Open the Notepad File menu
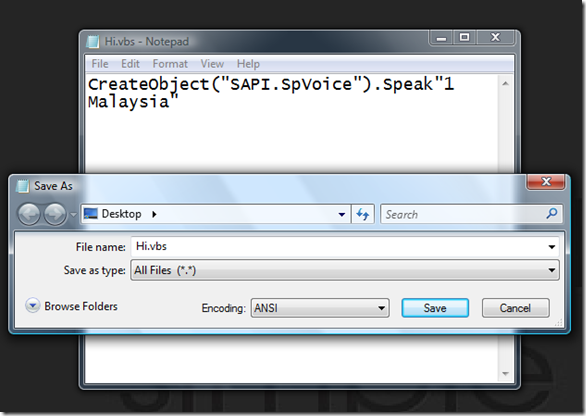 100,64
